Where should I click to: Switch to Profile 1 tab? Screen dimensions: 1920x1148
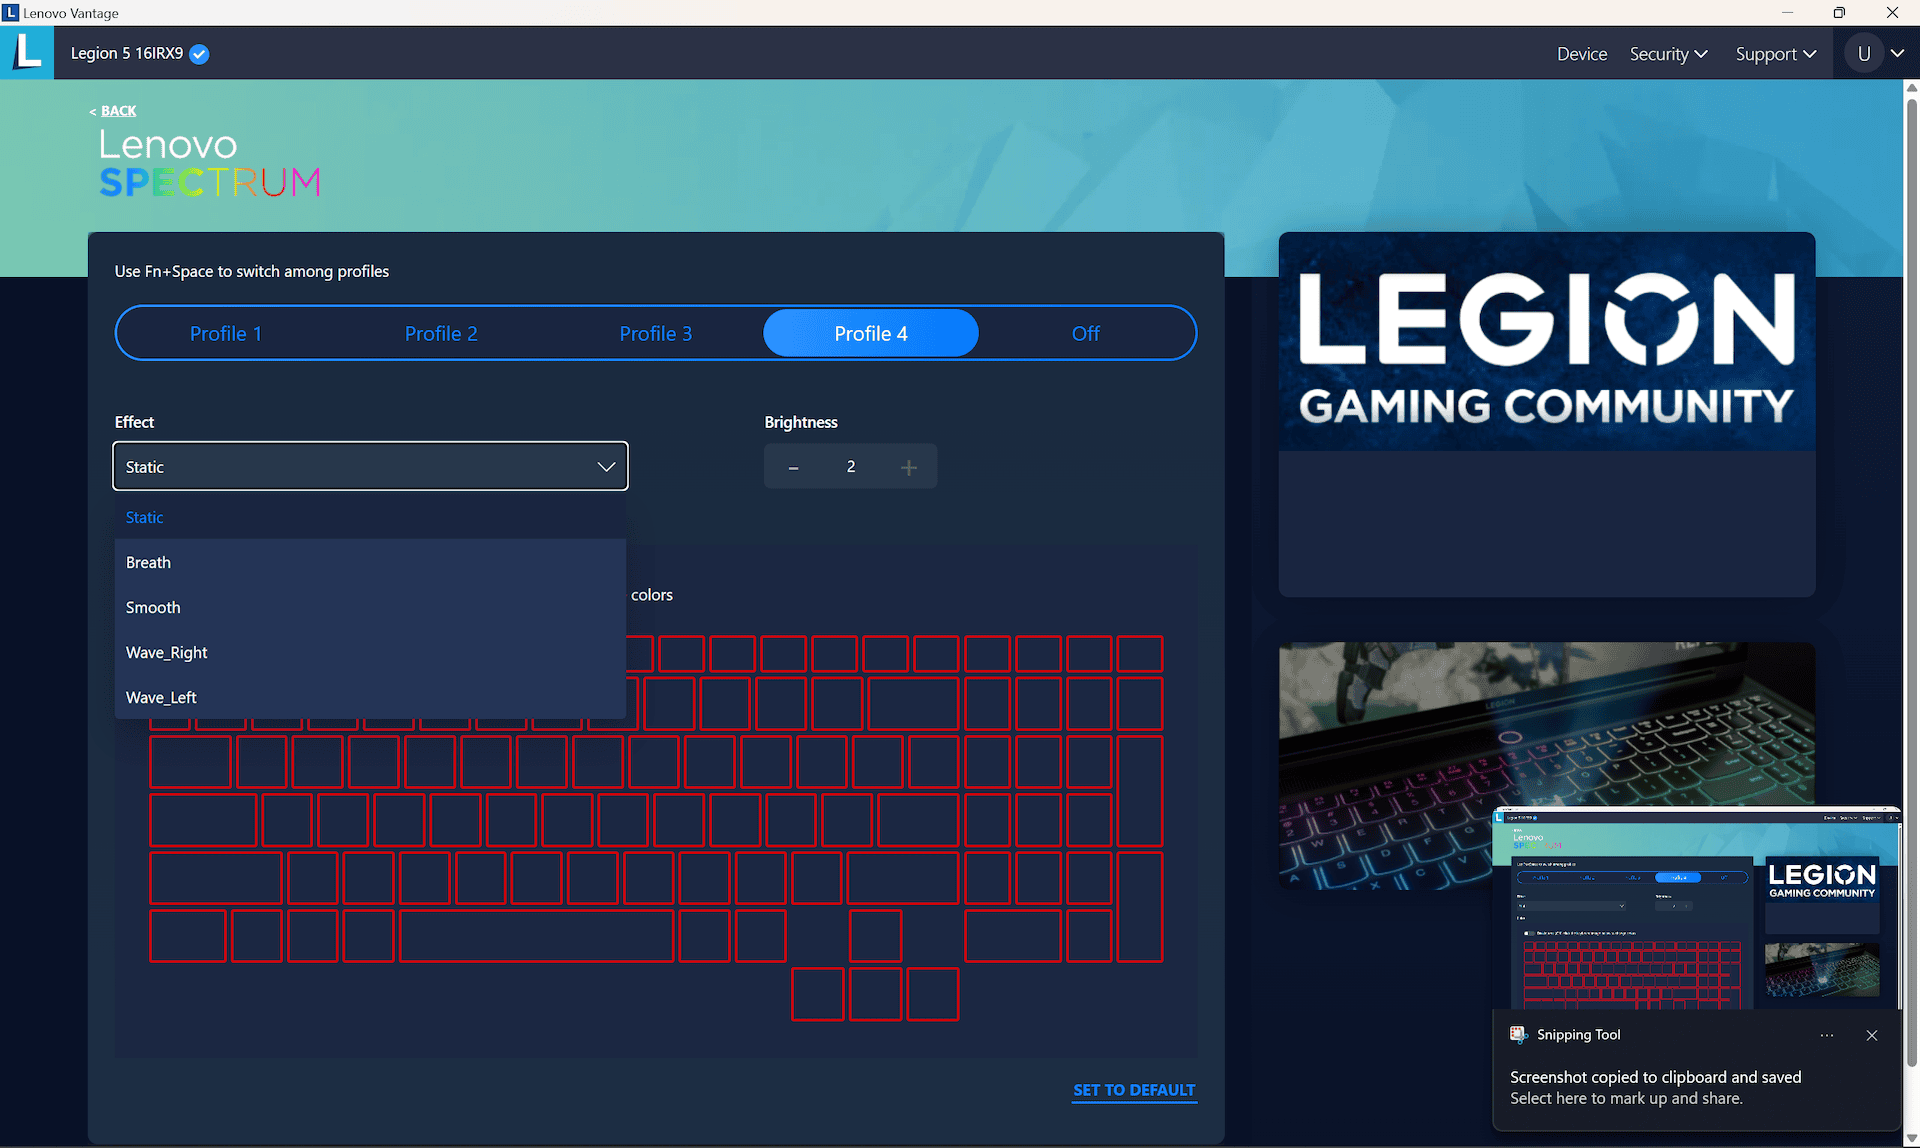point(226,333)
